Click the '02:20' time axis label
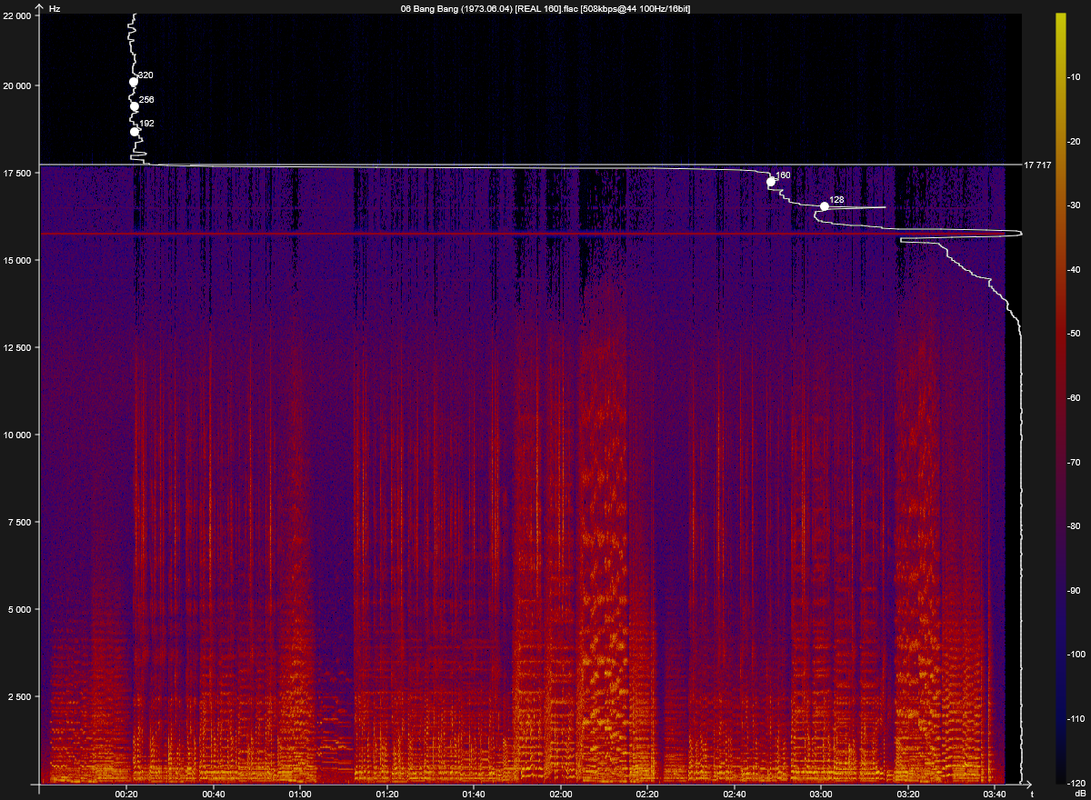 [647, 794]
